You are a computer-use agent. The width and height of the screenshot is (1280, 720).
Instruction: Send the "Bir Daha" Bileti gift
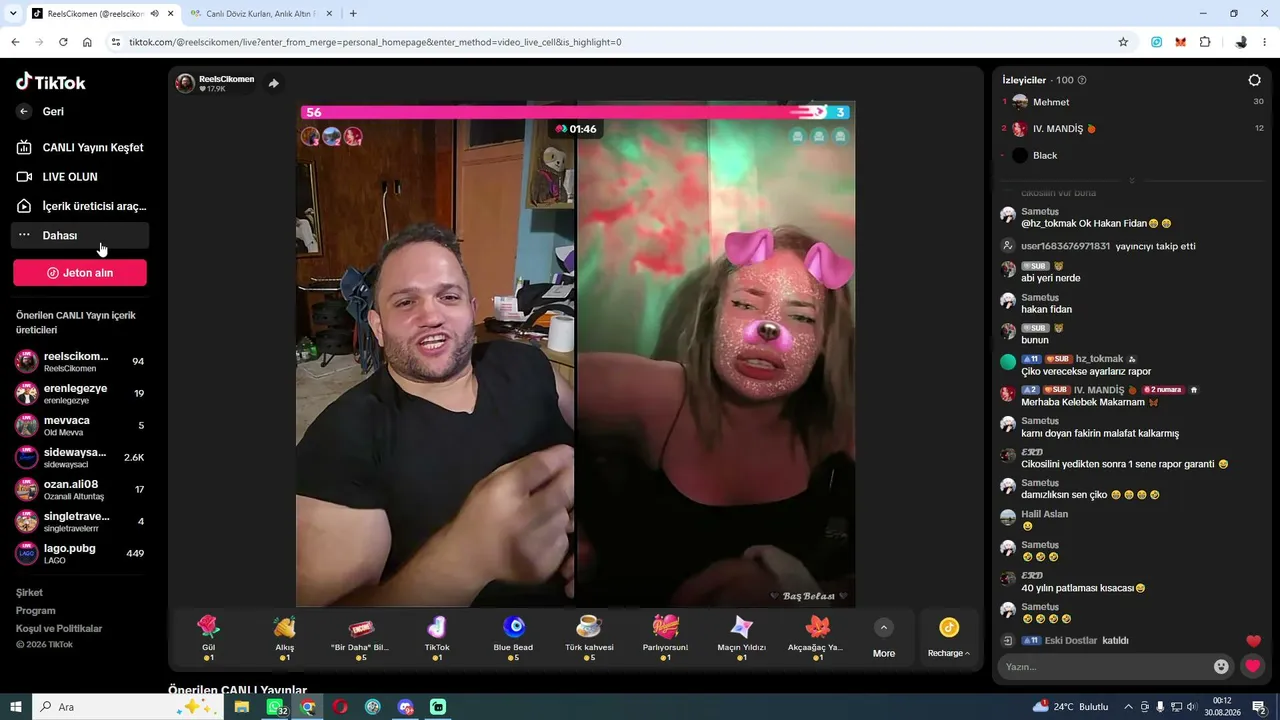[x=360, y=637]
